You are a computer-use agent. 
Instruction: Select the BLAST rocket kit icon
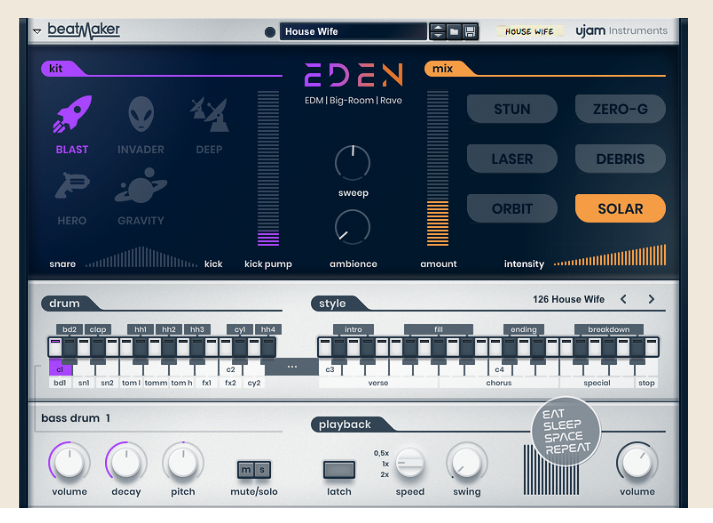tap(72, 115)
